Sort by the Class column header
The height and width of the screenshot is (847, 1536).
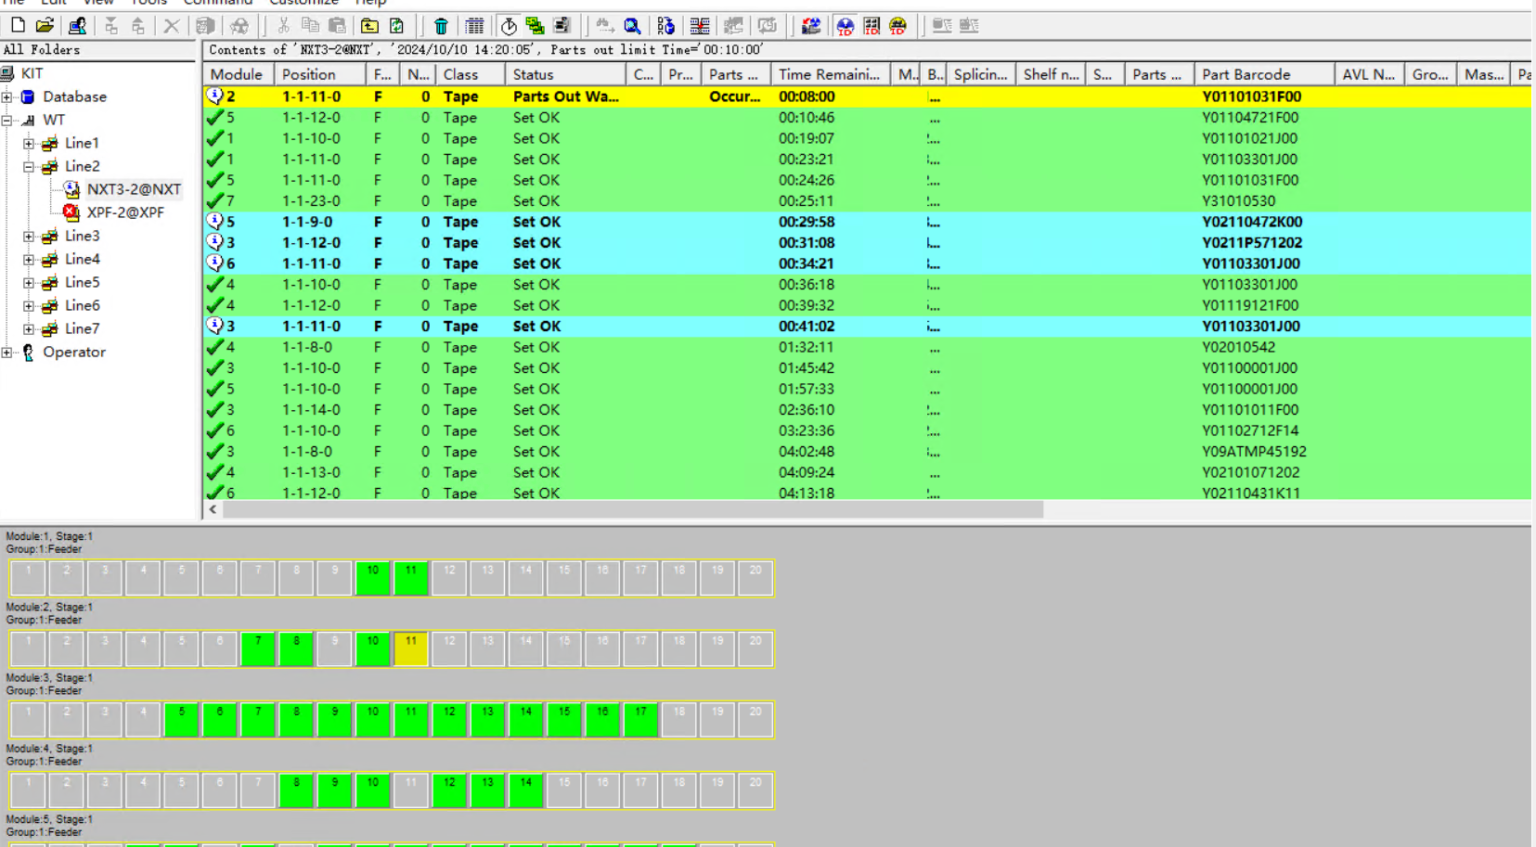click(x=470, y=74)
